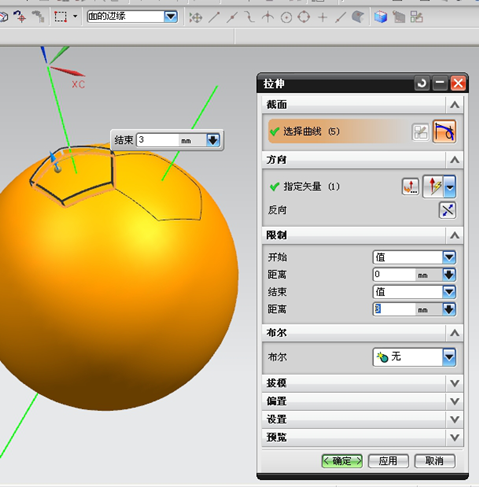479x487 pixels.
Task: Click the 应用 button
Action: [x=388, y=461]
